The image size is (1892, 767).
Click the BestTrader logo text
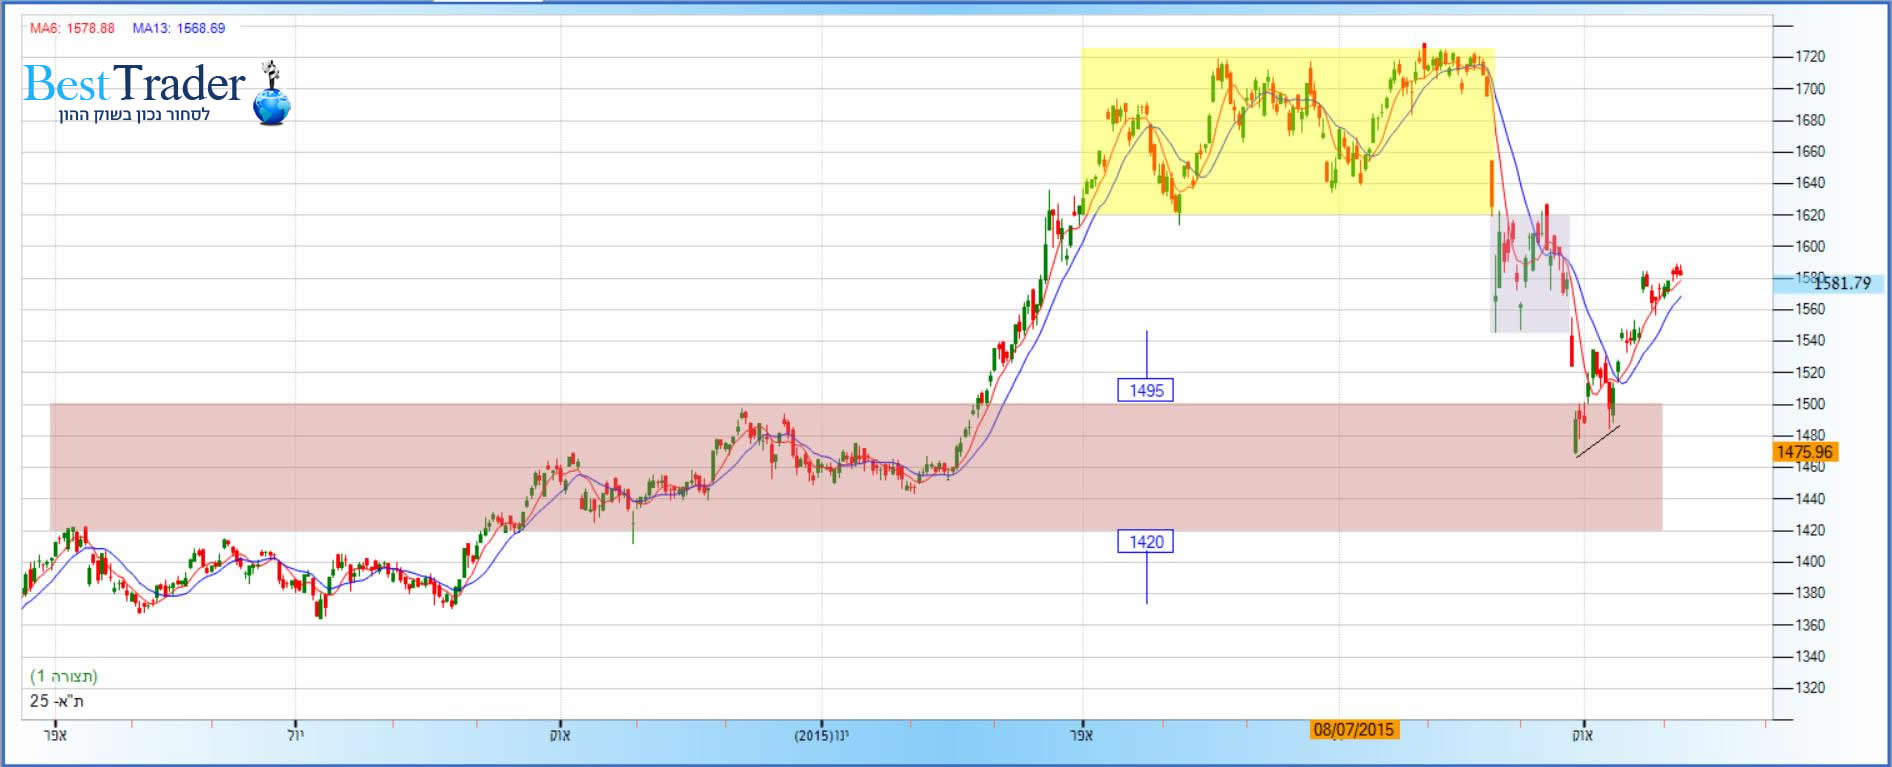pyautogui.click(x=134, y=84)
